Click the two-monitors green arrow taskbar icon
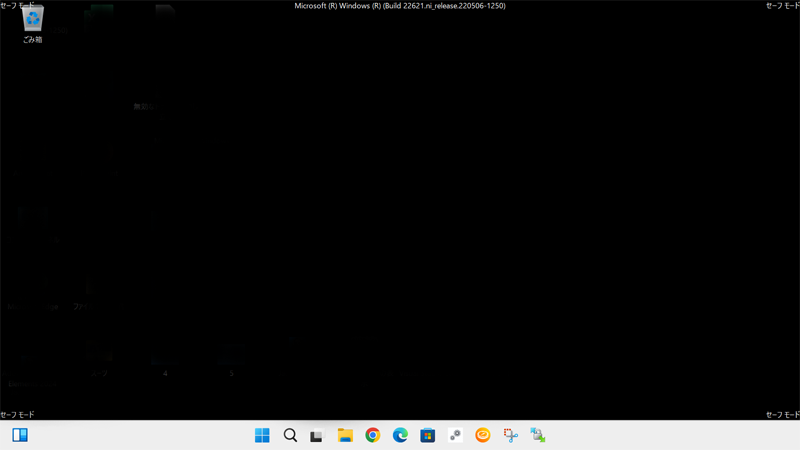 (x=538, y=435)
